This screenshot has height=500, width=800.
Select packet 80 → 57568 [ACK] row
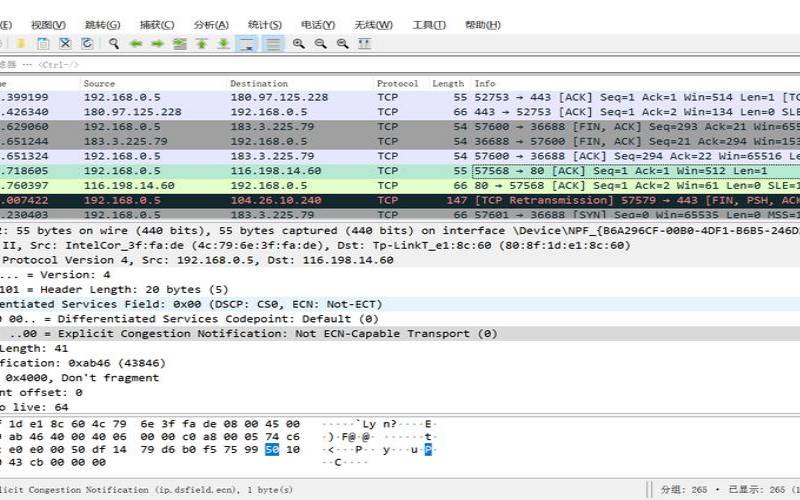[400, 186]
